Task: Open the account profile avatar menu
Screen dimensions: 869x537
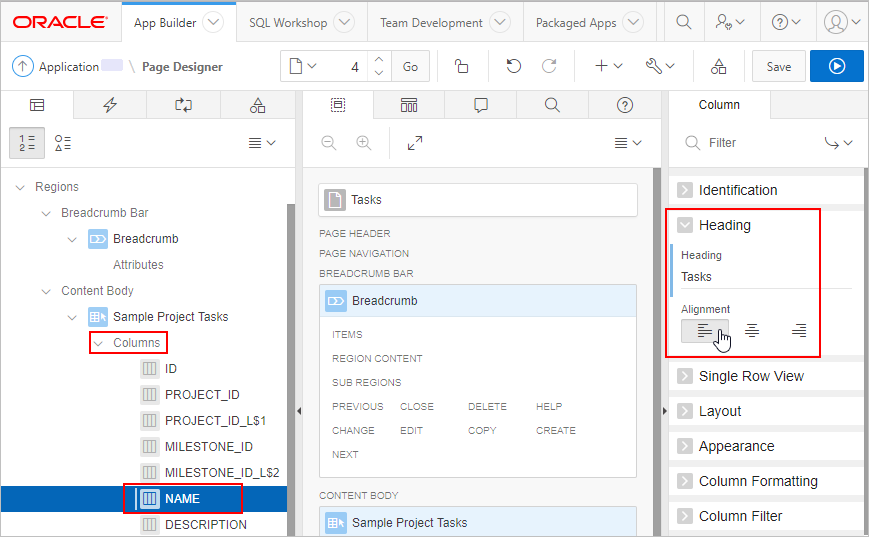Action: [x=842, y=22]
